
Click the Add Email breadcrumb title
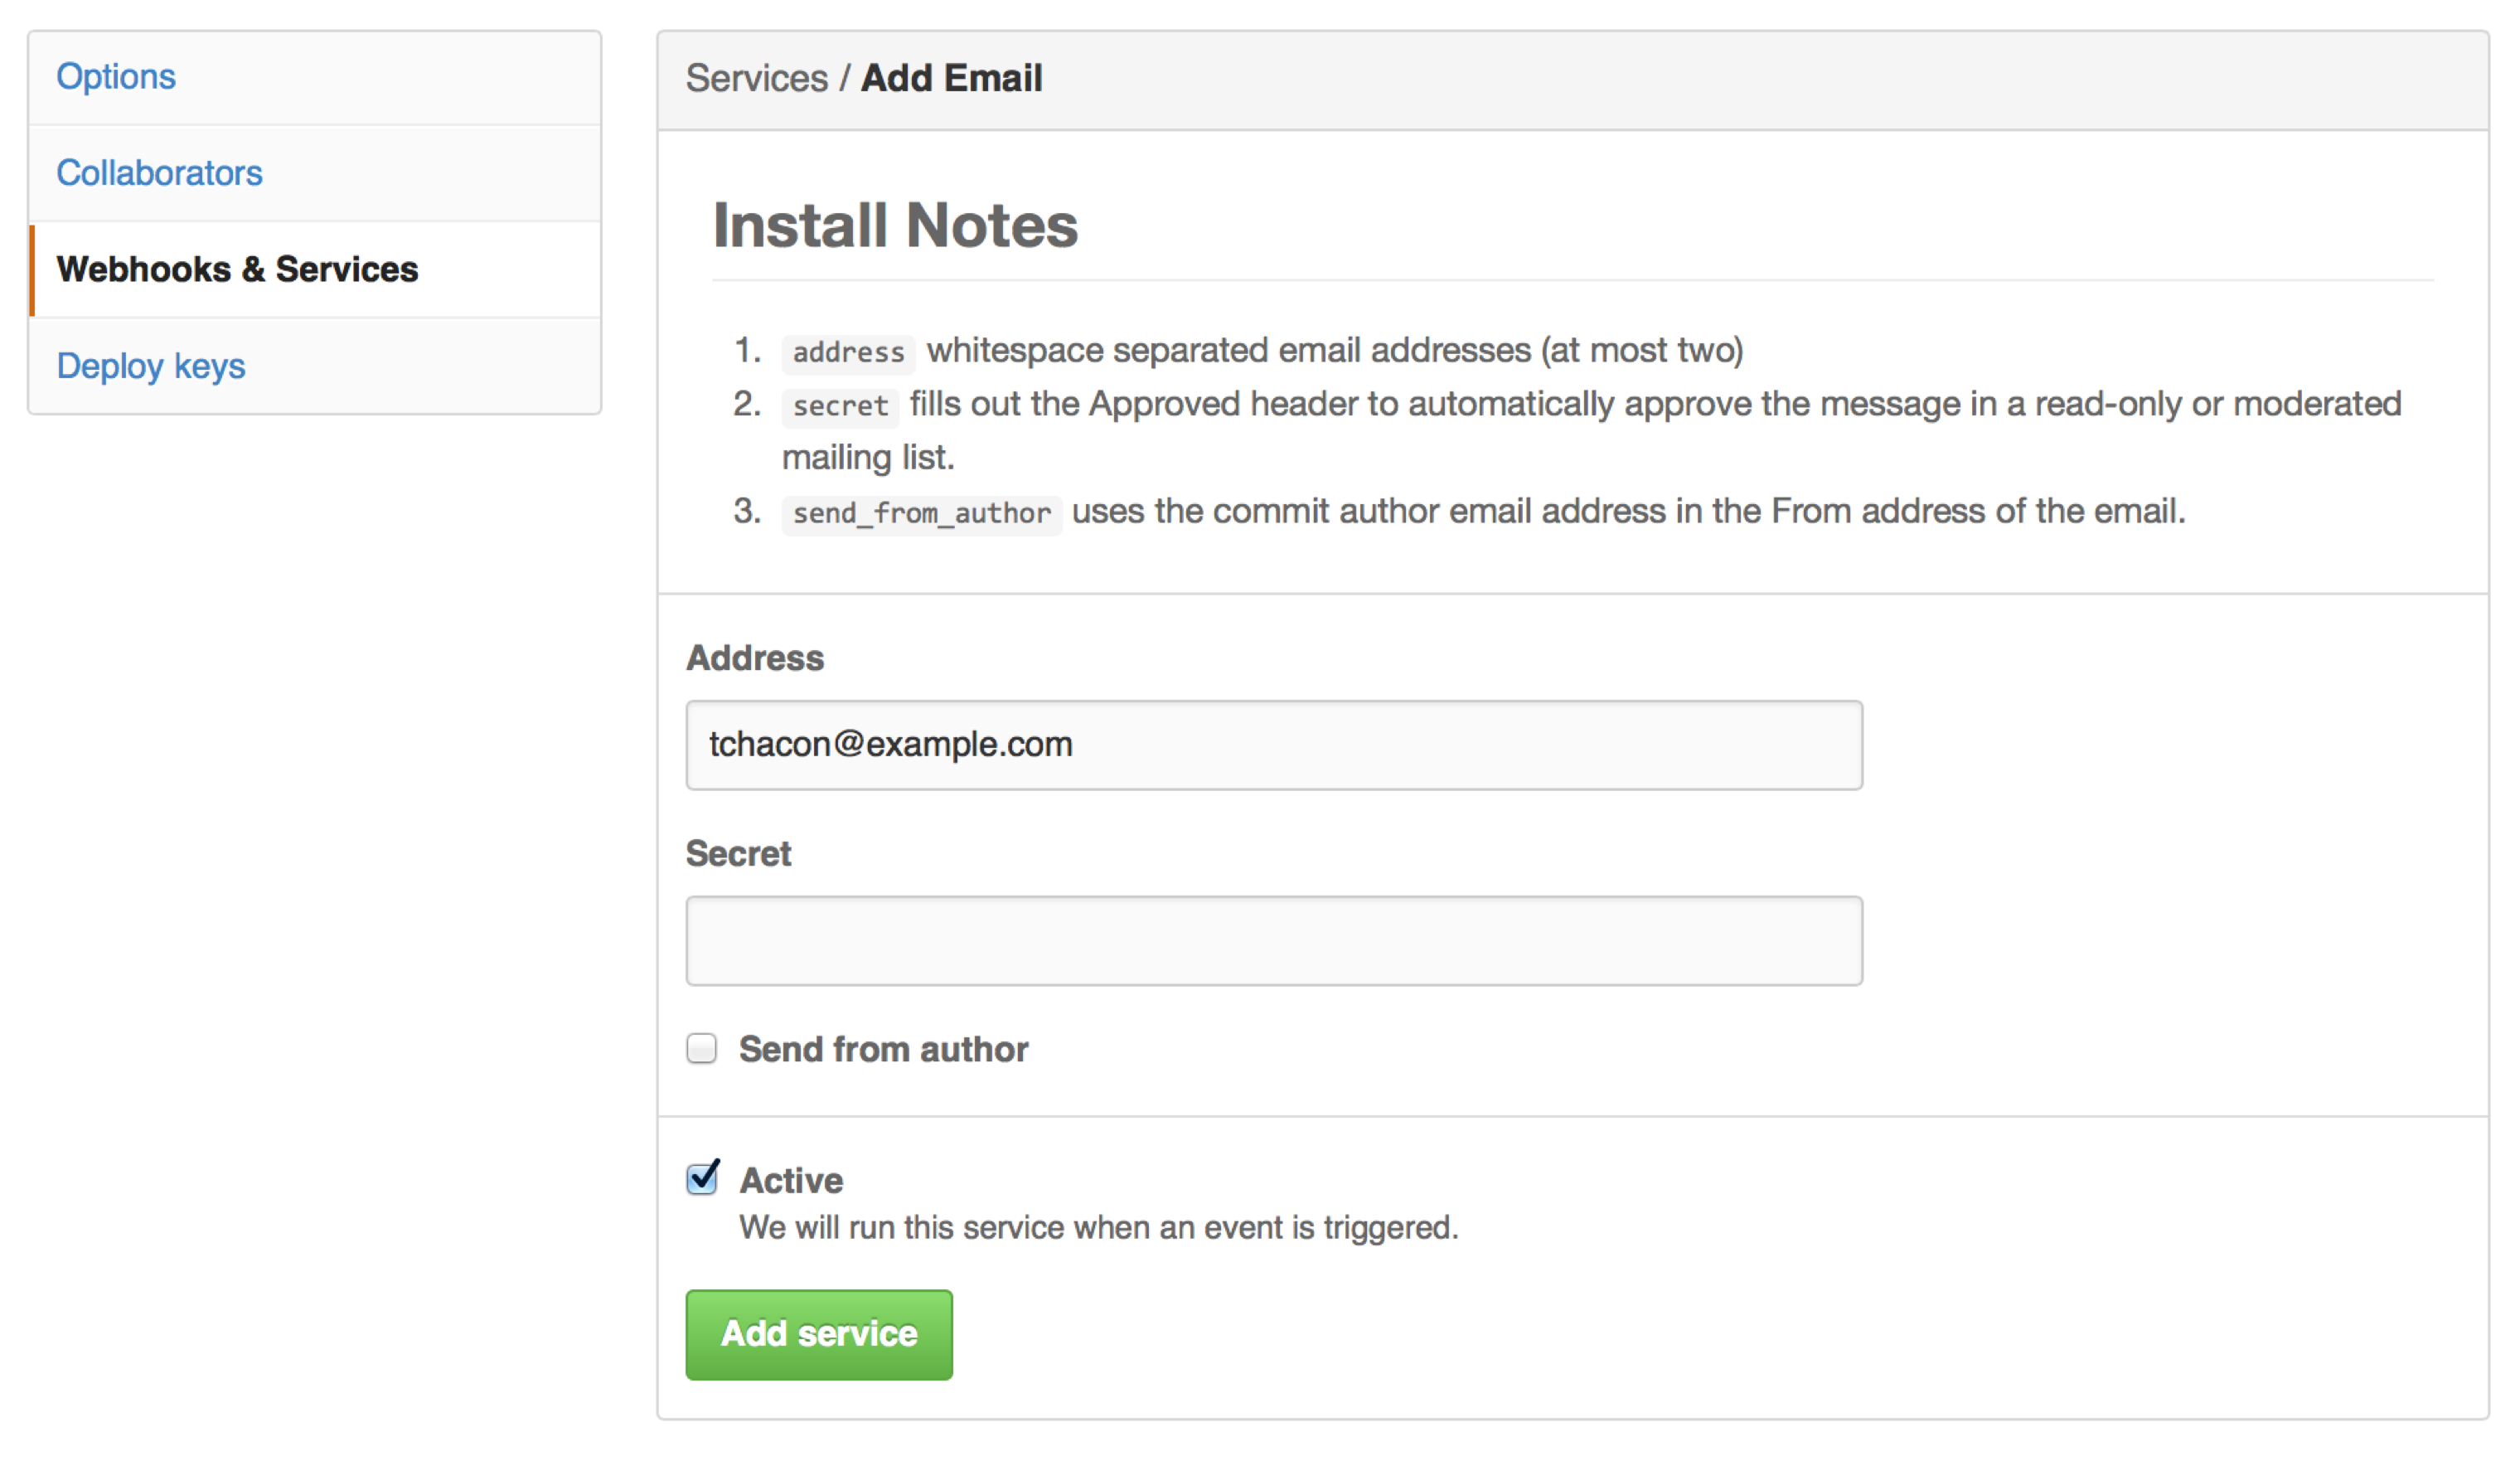[951, 78]
